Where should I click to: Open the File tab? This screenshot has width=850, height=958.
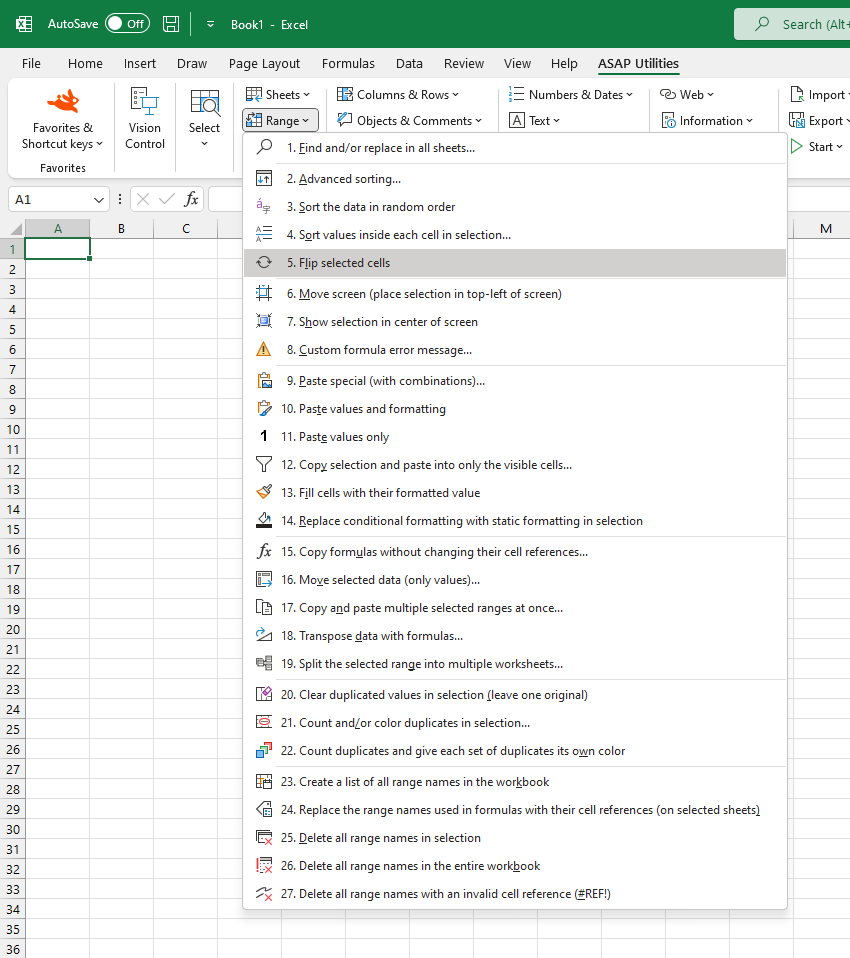31,64
